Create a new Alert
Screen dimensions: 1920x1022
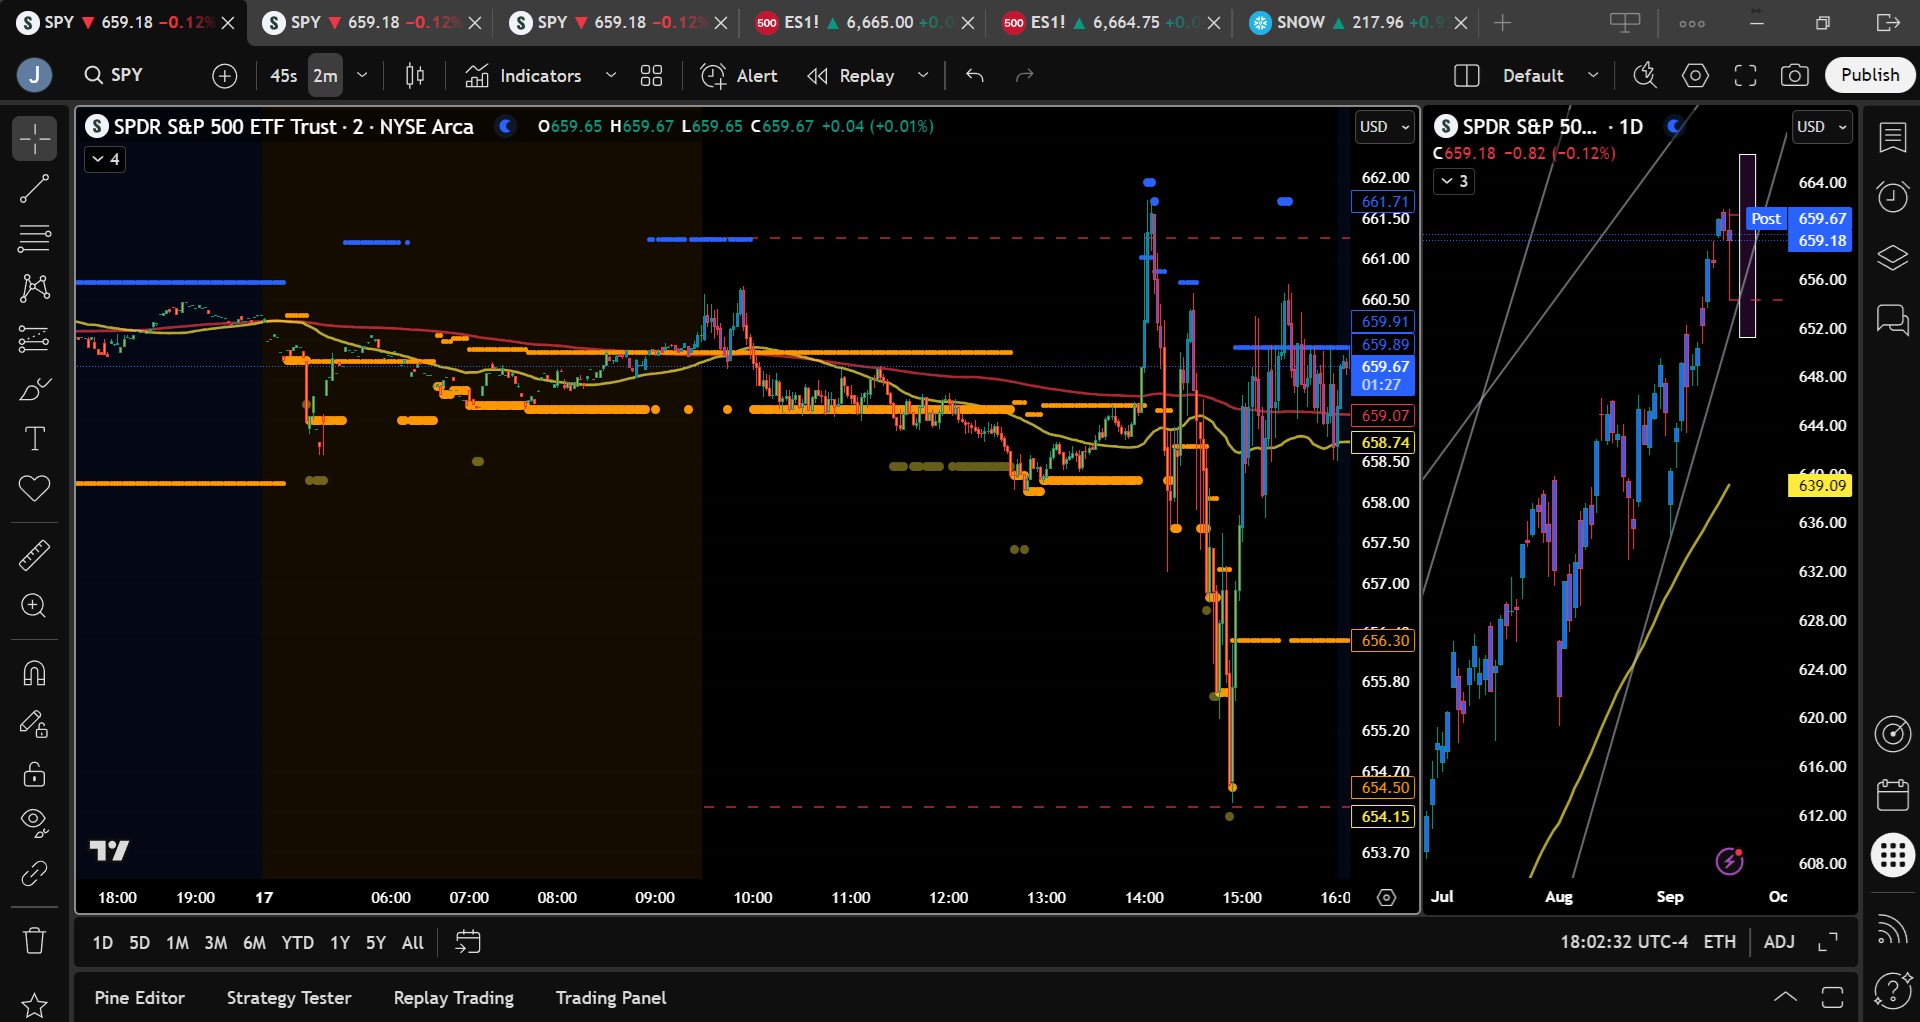739,76
